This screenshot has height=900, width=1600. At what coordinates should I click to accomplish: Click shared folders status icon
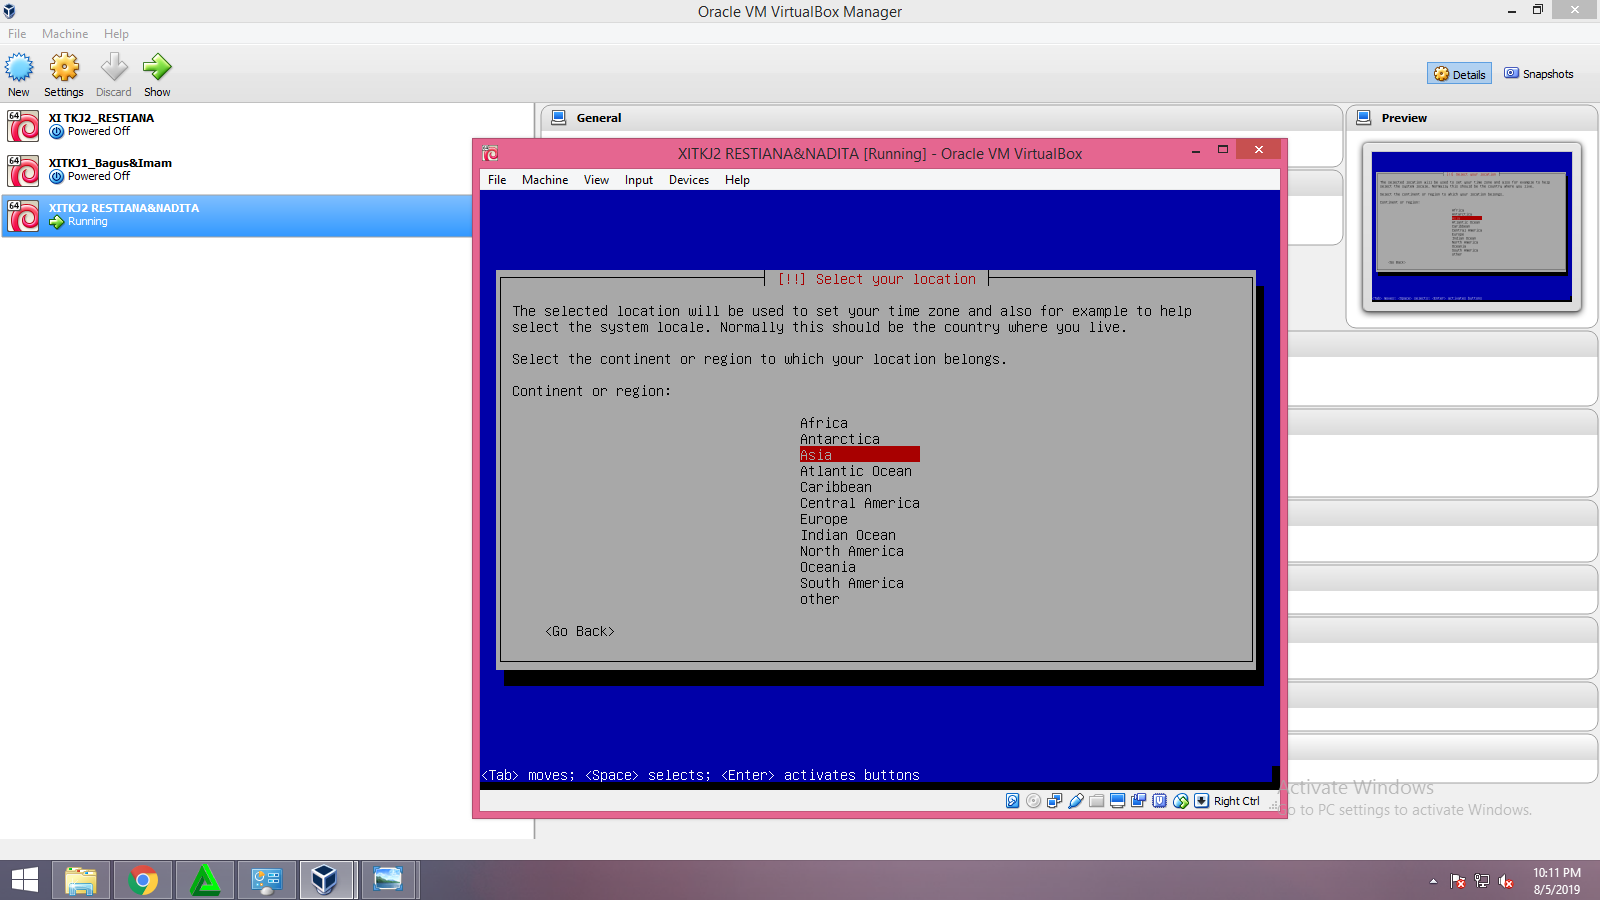(x=1097, y=801)
